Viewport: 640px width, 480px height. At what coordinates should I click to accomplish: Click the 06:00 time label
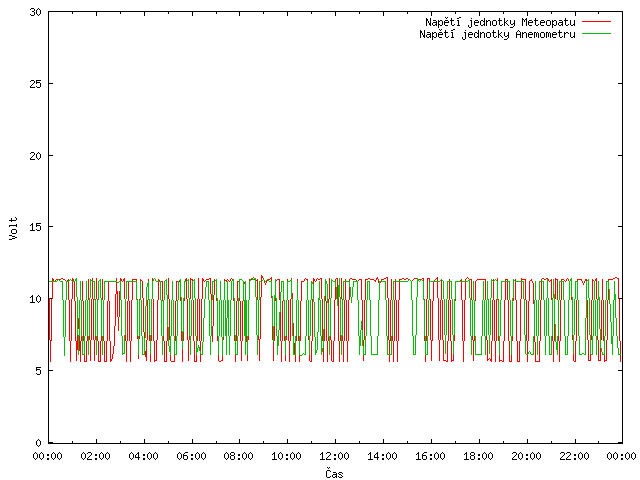[x=191, y=456]
